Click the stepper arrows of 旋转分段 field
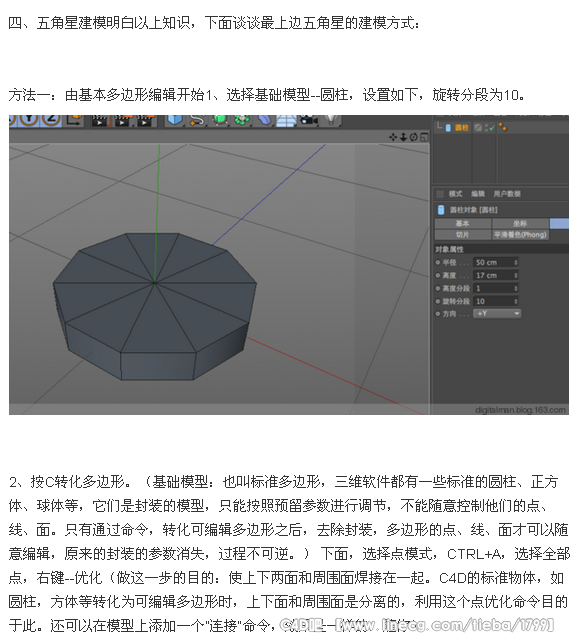Viewport: 580px width, 642px height. [x=516, y=301]
